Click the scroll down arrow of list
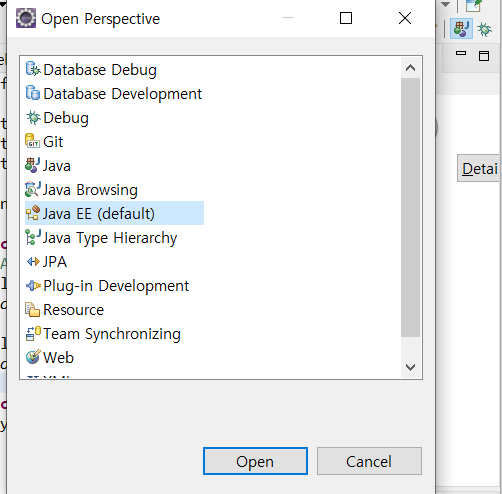502x494 pixels. tap(410, 367)
